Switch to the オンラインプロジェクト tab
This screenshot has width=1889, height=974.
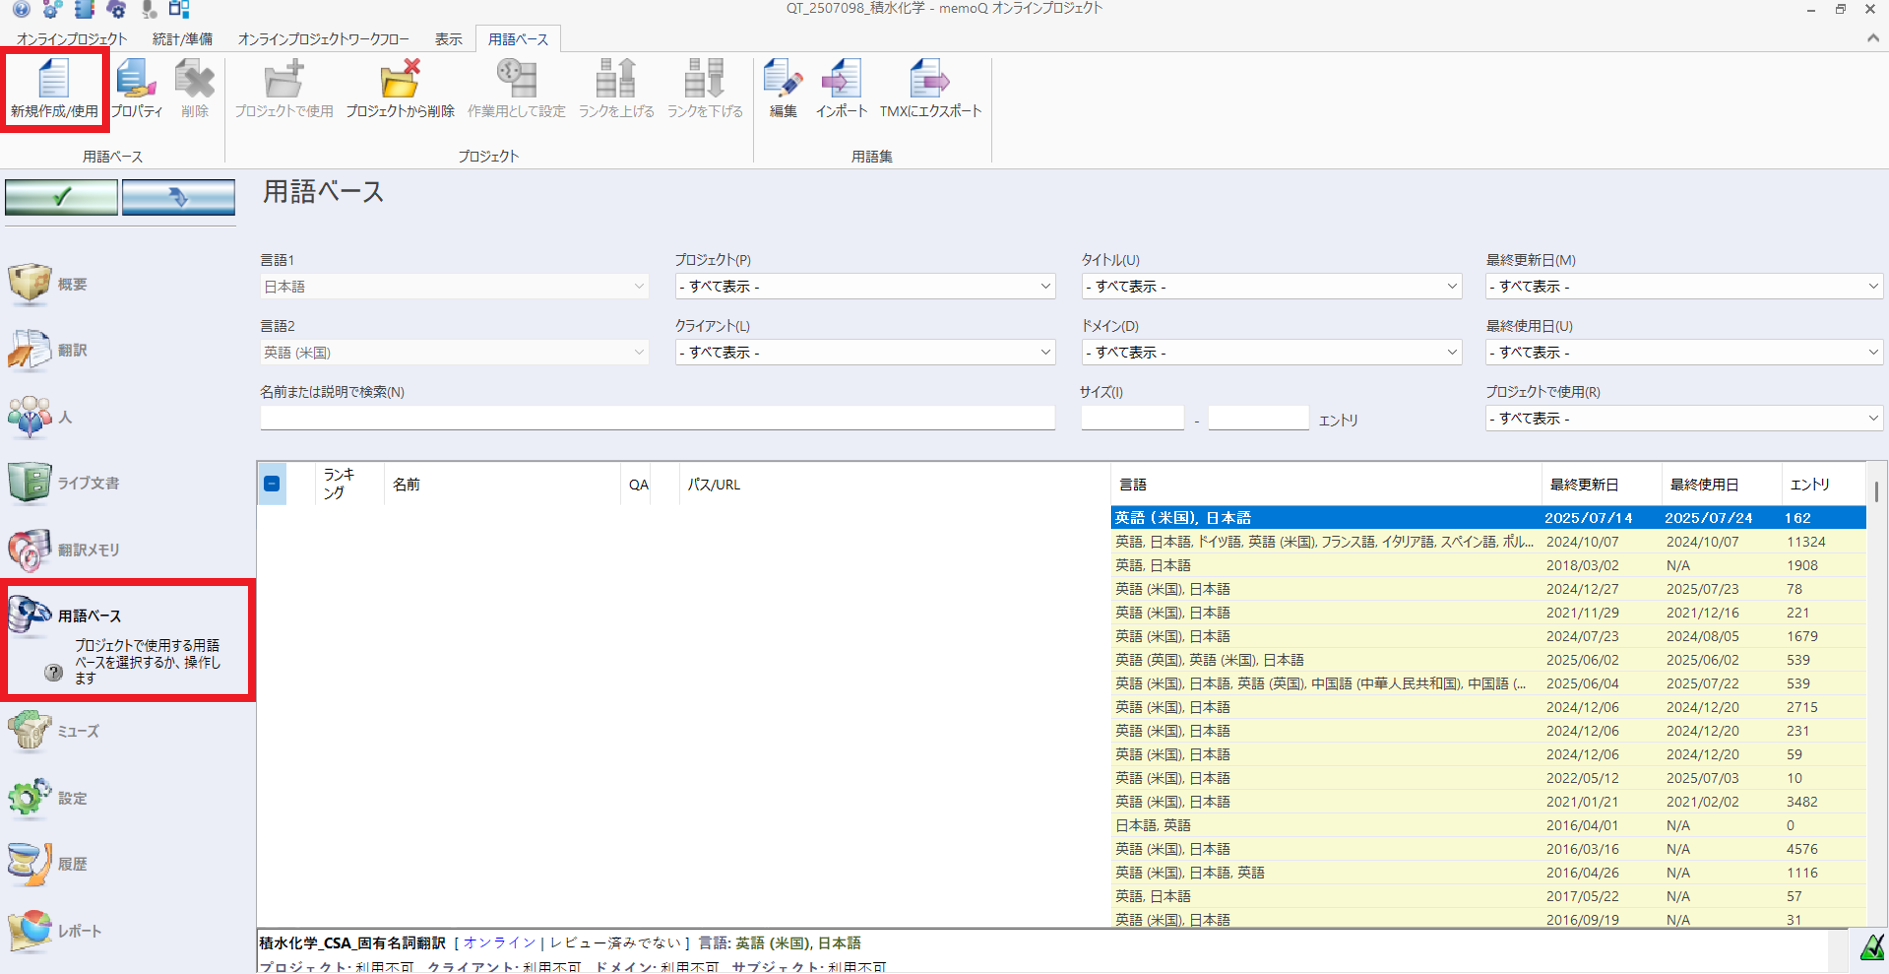click(x=72, y=39)
